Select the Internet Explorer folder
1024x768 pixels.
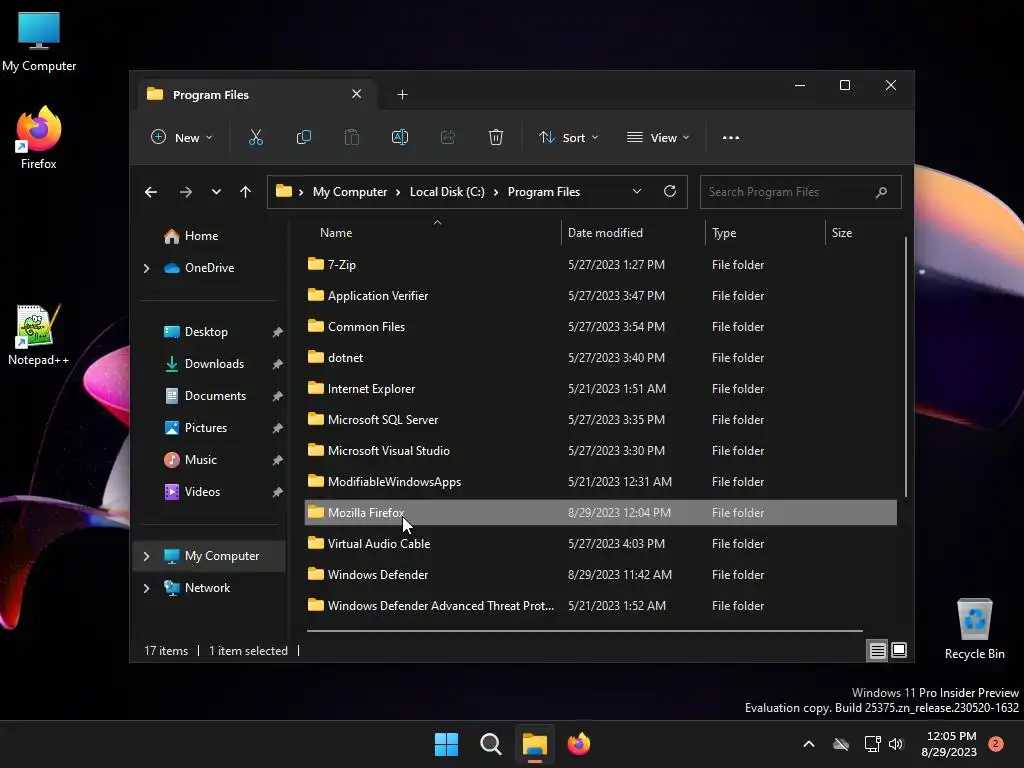pyautogui.click(x=601, y=389)
